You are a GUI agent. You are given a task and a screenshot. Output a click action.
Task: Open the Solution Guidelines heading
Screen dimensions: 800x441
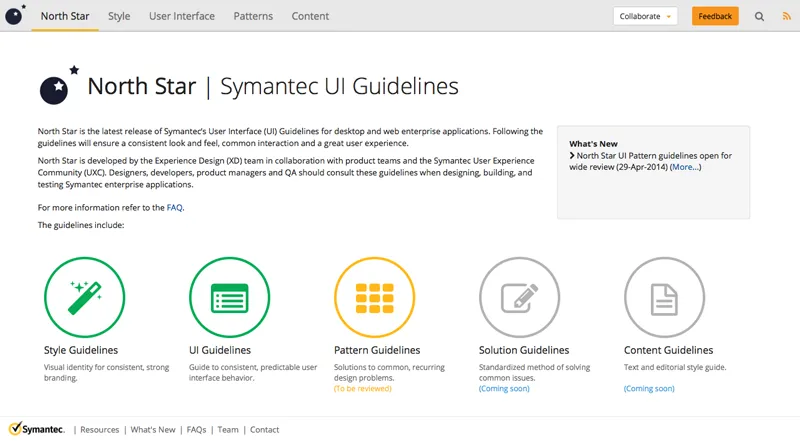(524, 350)
